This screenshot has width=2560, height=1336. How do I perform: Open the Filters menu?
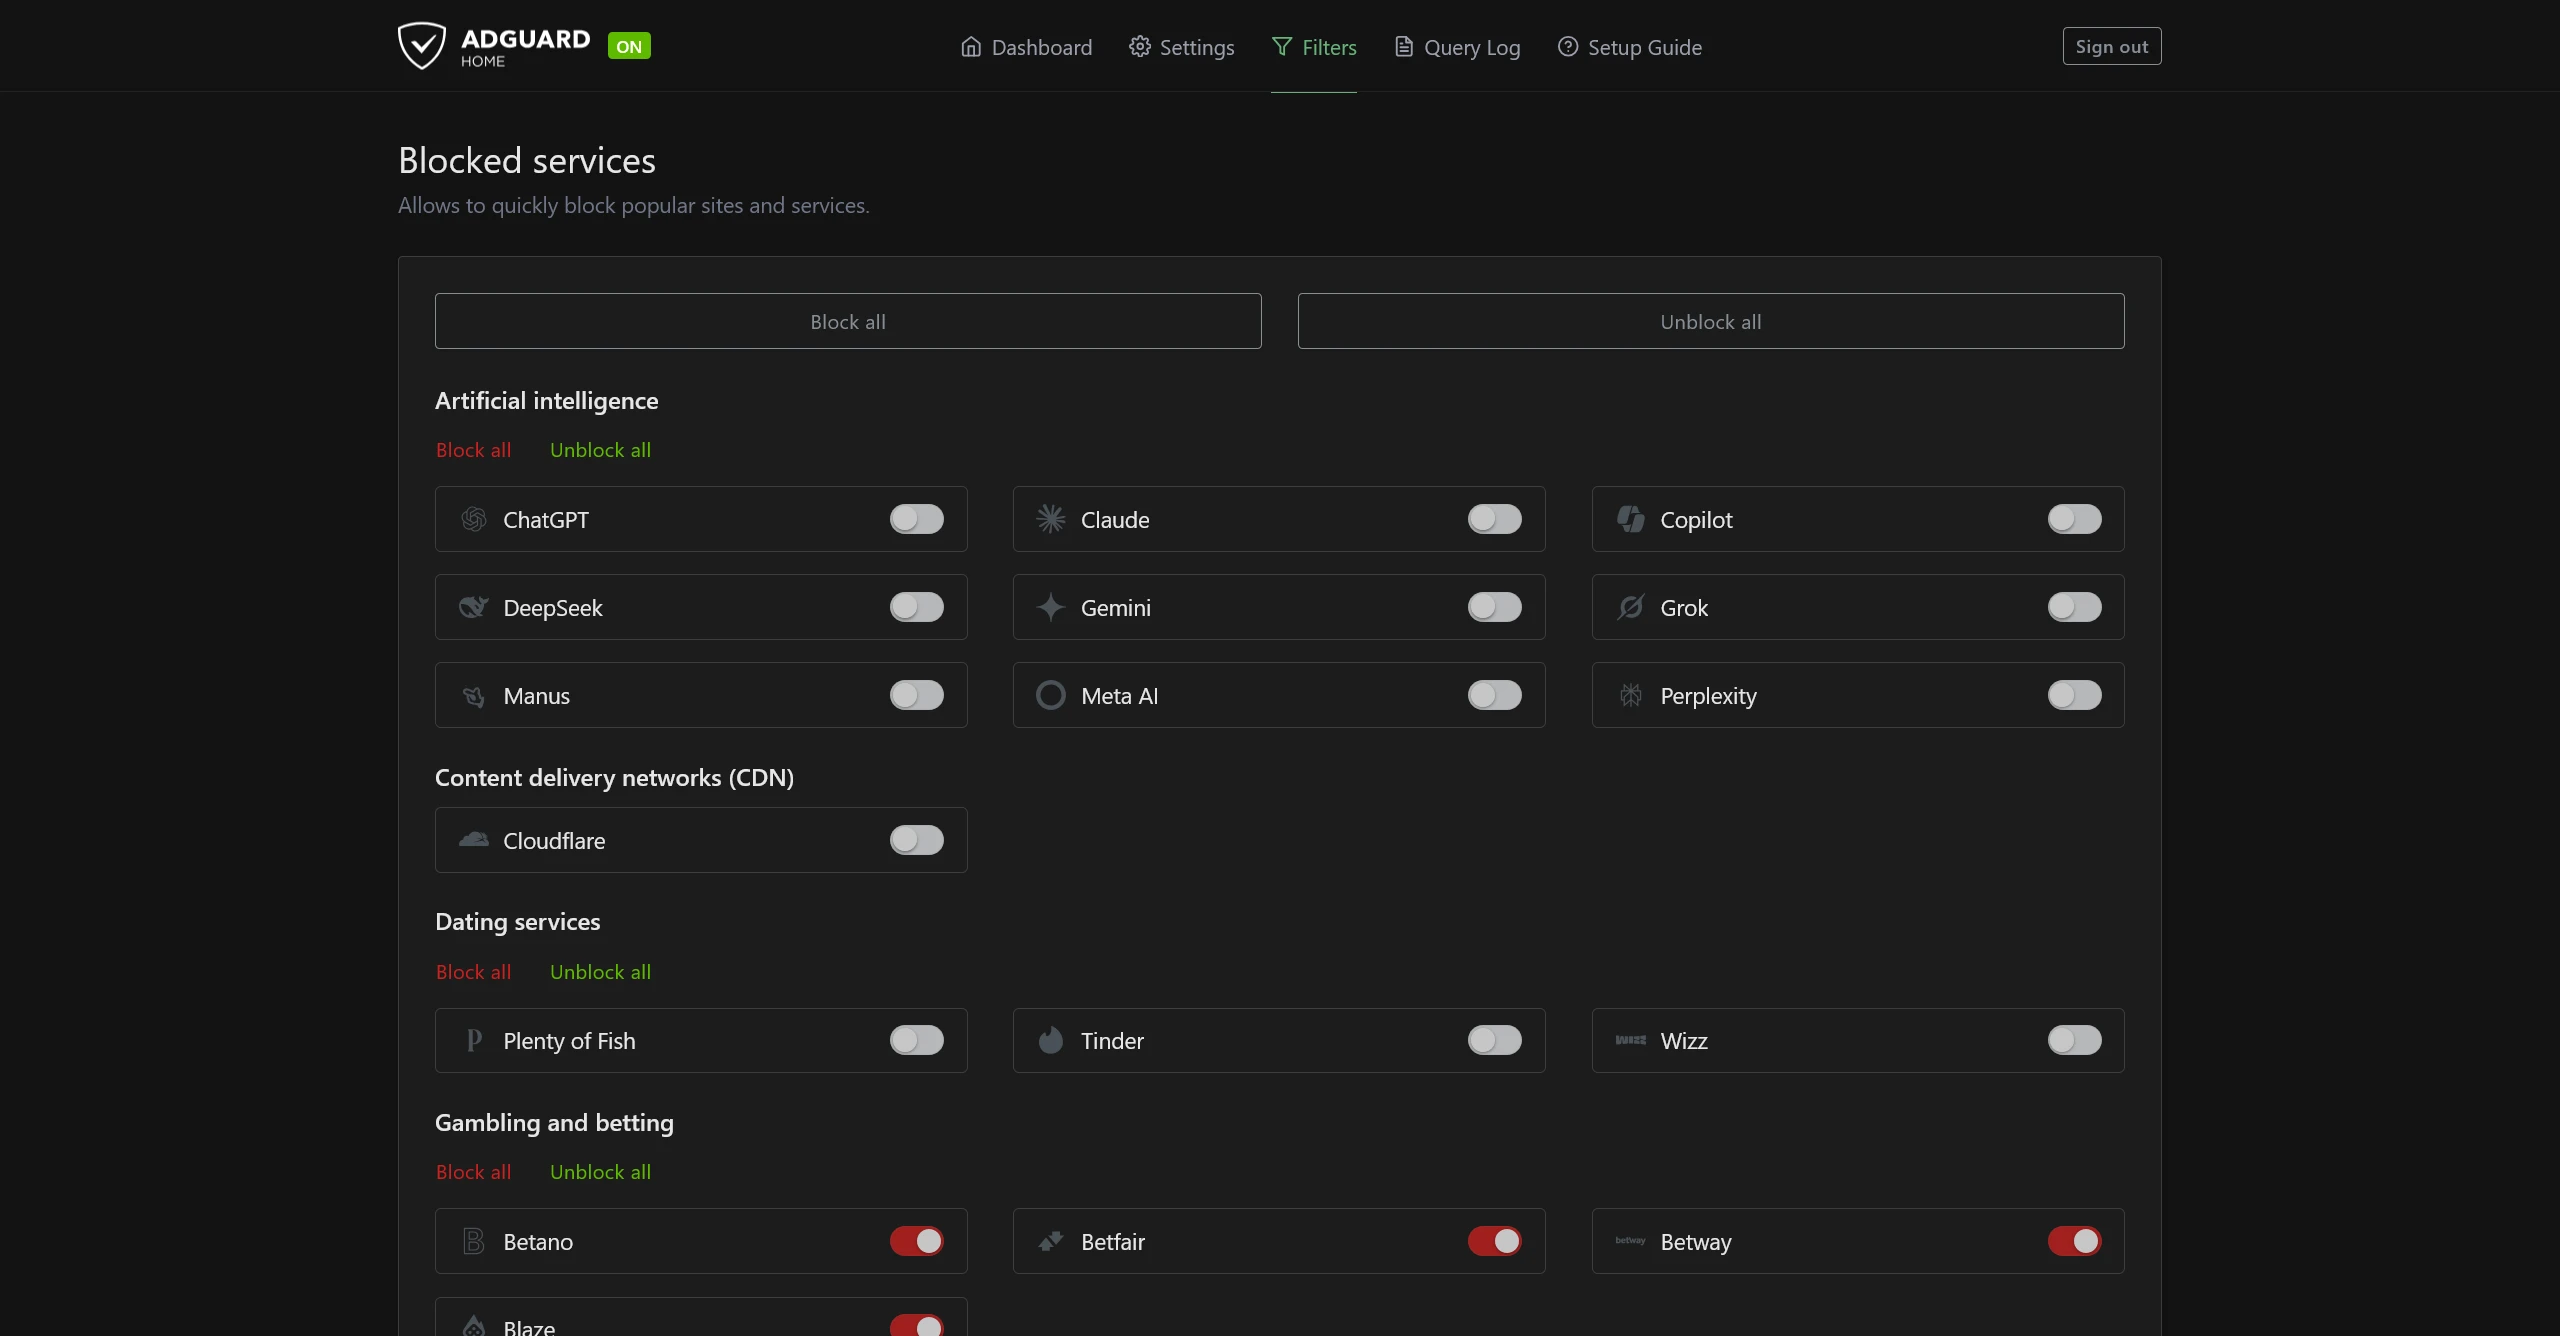[x=1314, y=47]
